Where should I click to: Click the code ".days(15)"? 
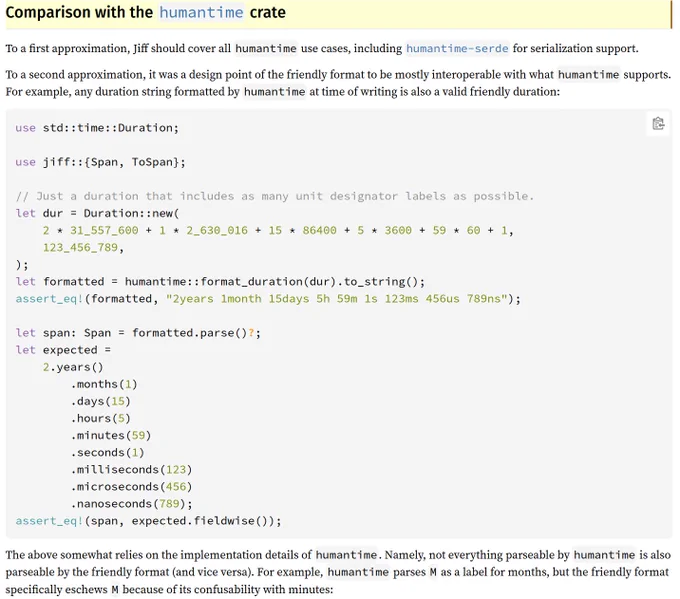coord(101,401)
